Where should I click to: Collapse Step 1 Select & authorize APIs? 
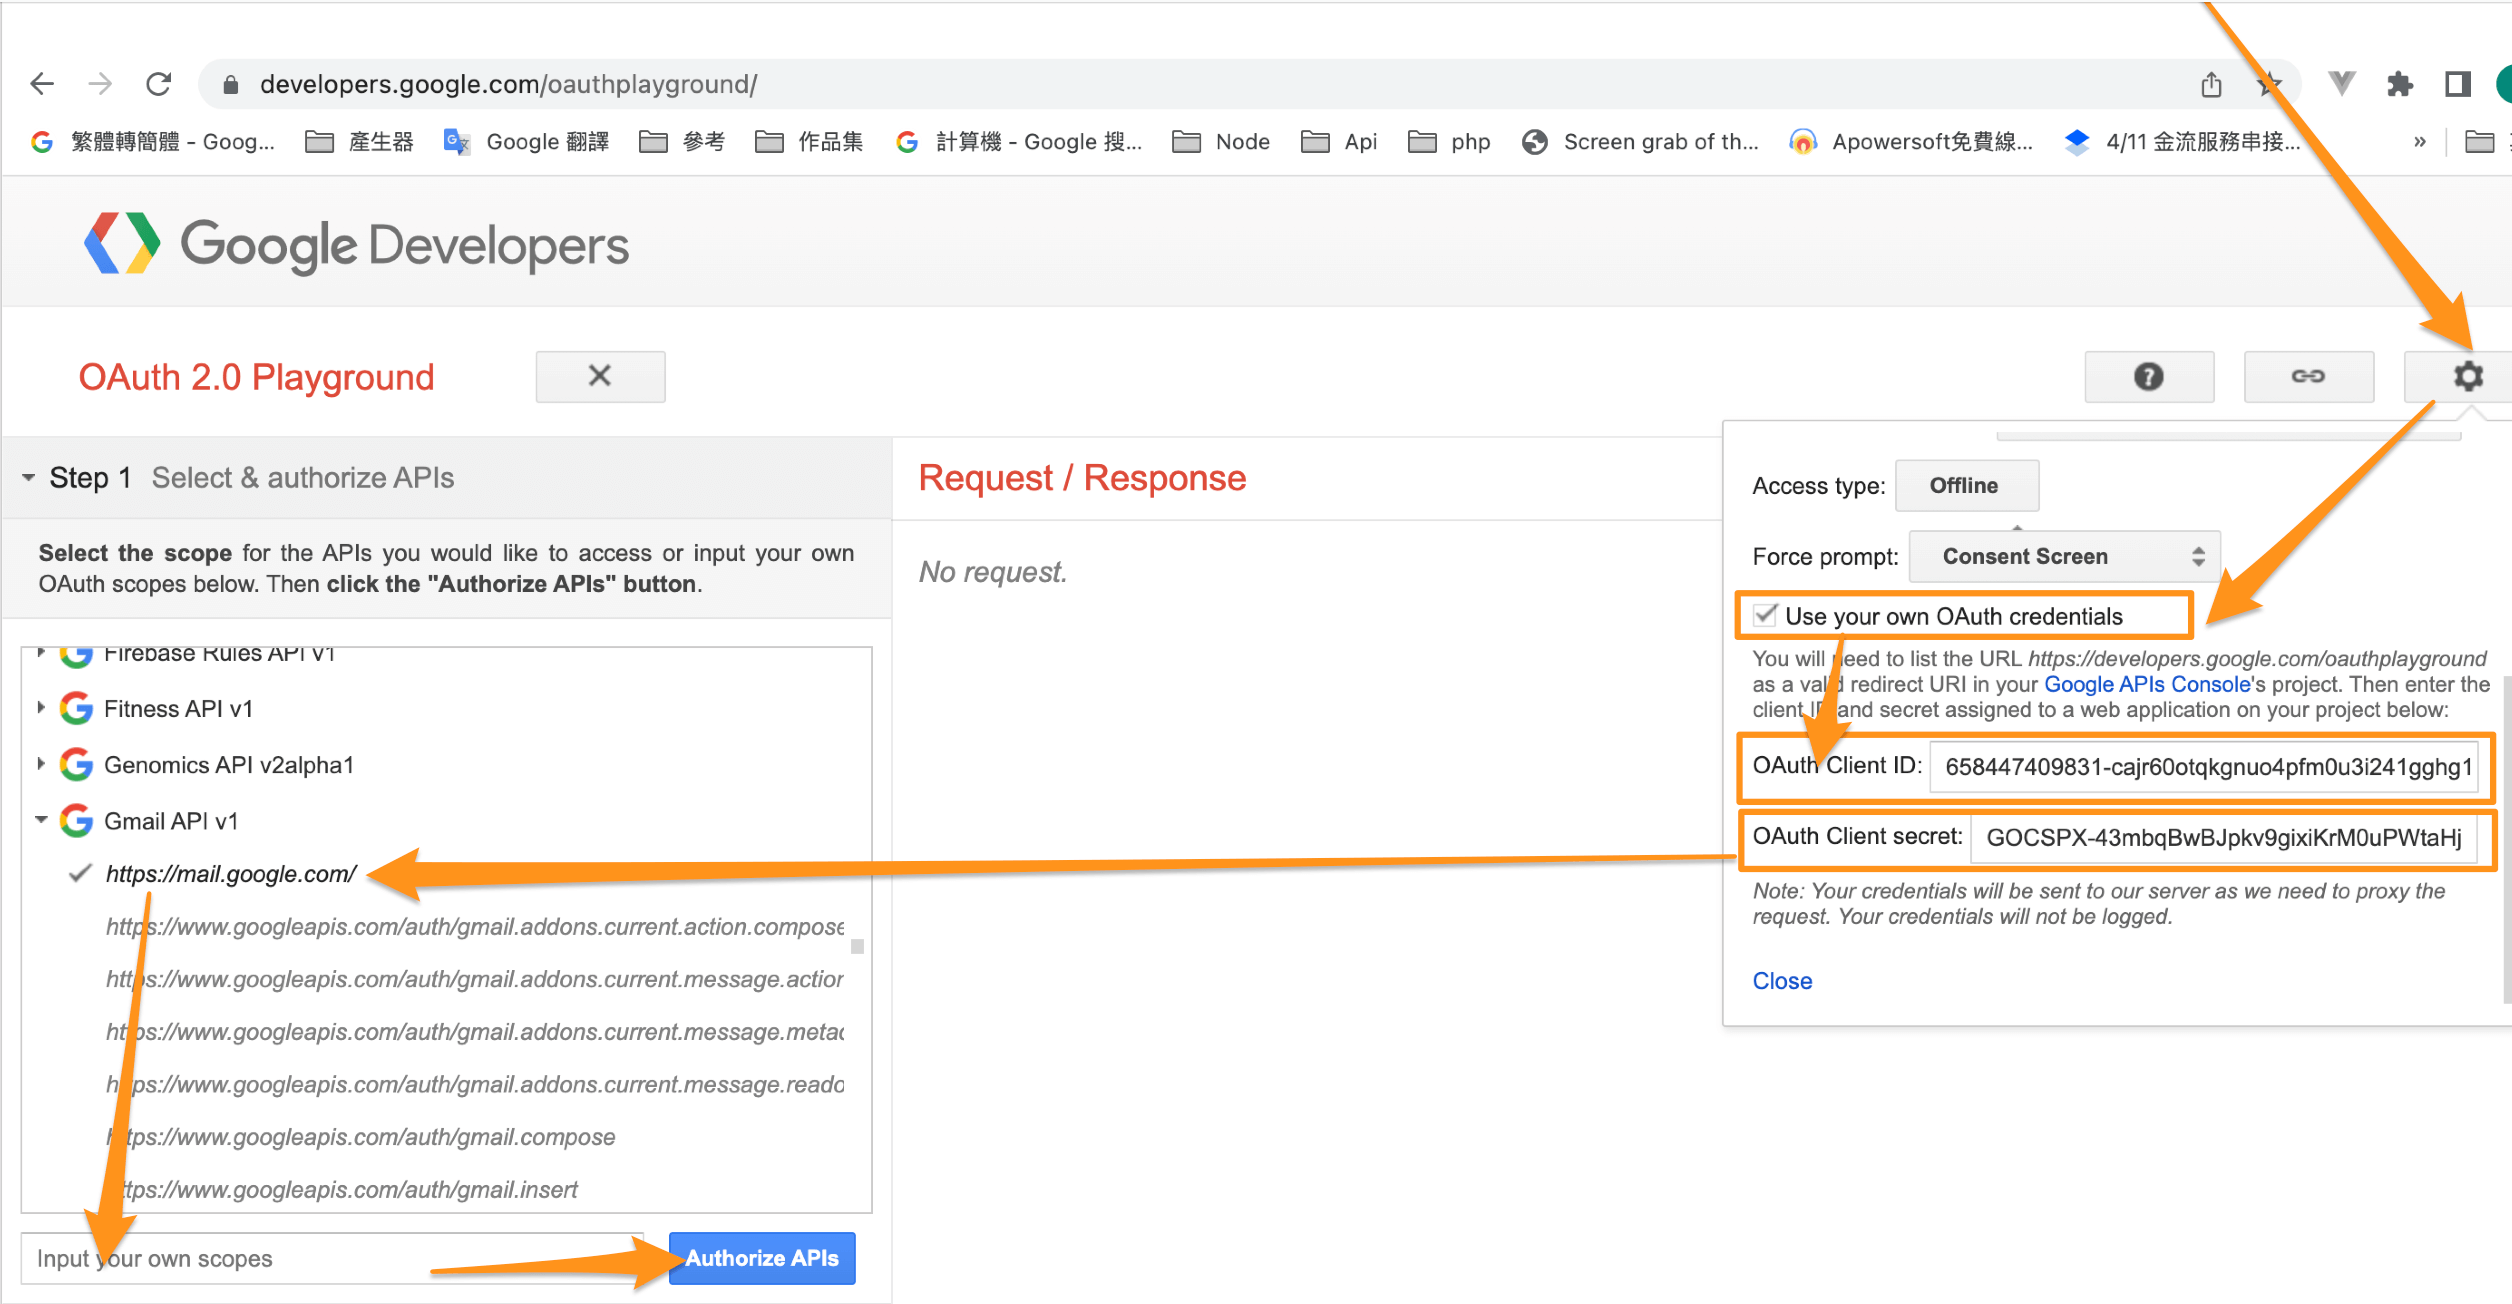coord(29,478)
